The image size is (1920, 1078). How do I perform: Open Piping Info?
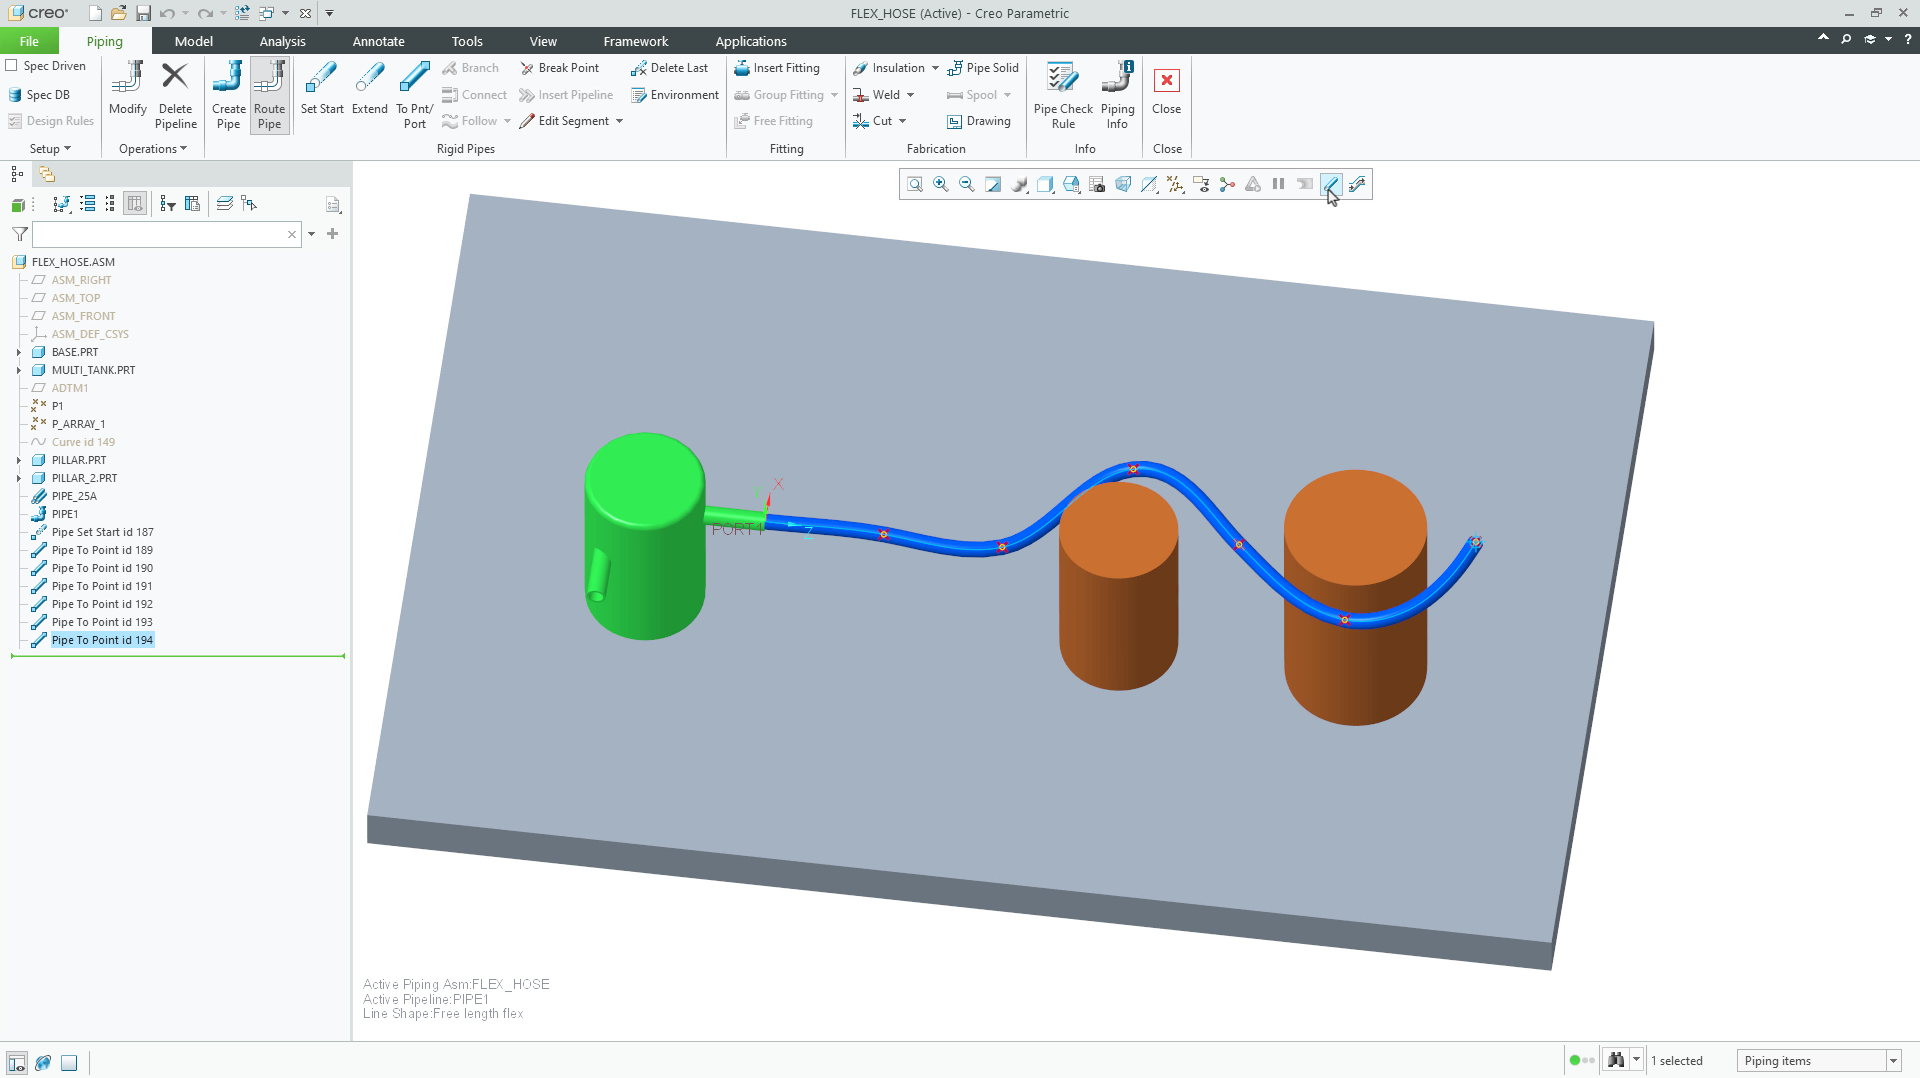(x=1117, y=95)
